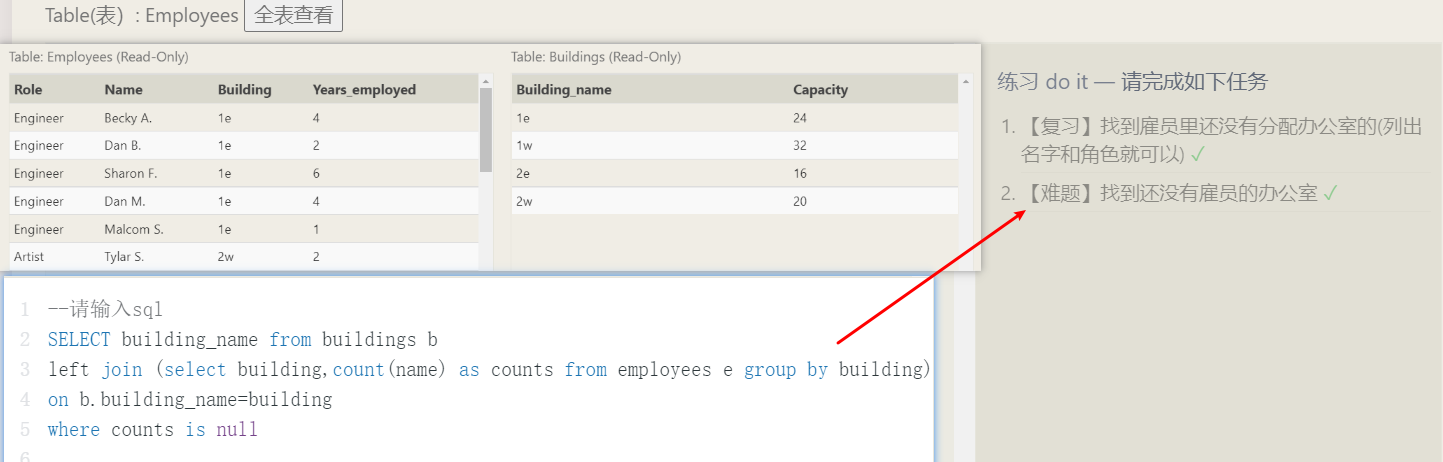
Task: Click capacity value 16
Action: pyautogui.click(x=800, y=174)
